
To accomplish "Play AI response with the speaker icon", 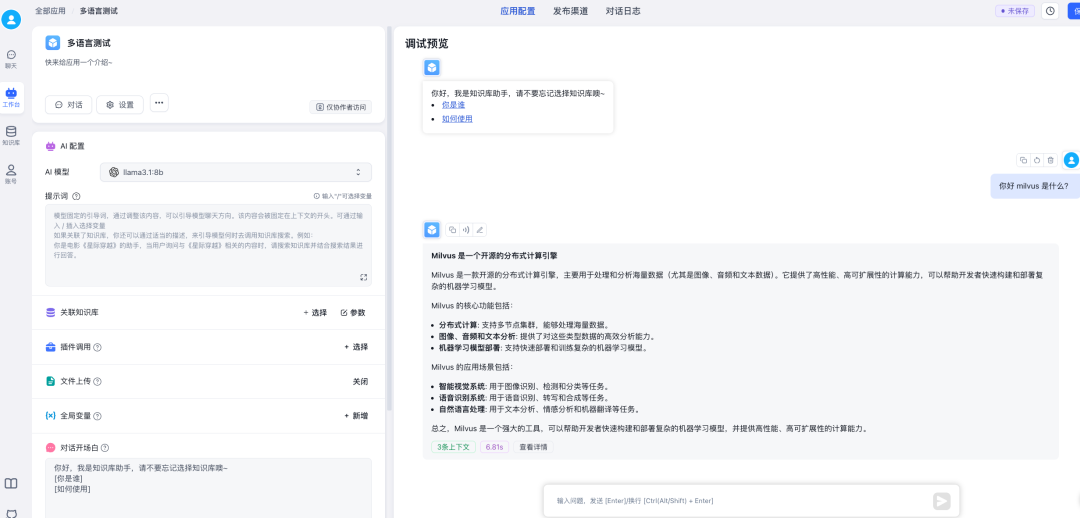I will (466, 230).
